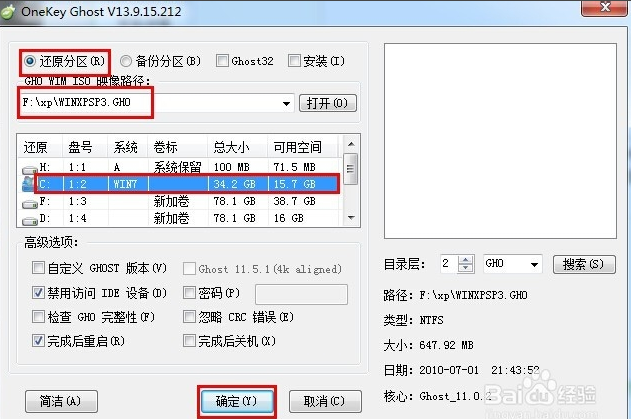The height and width of the screenshot is (419, 631).
Task: Click the drive icon for H: partition
Action: click(30, 170)
